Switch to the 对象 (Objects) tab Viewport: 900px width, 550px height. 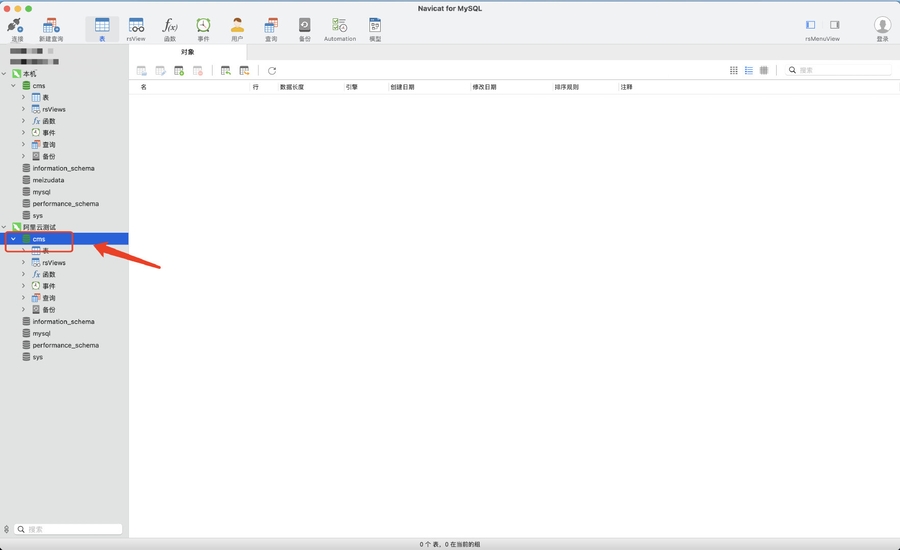[188, 52]
